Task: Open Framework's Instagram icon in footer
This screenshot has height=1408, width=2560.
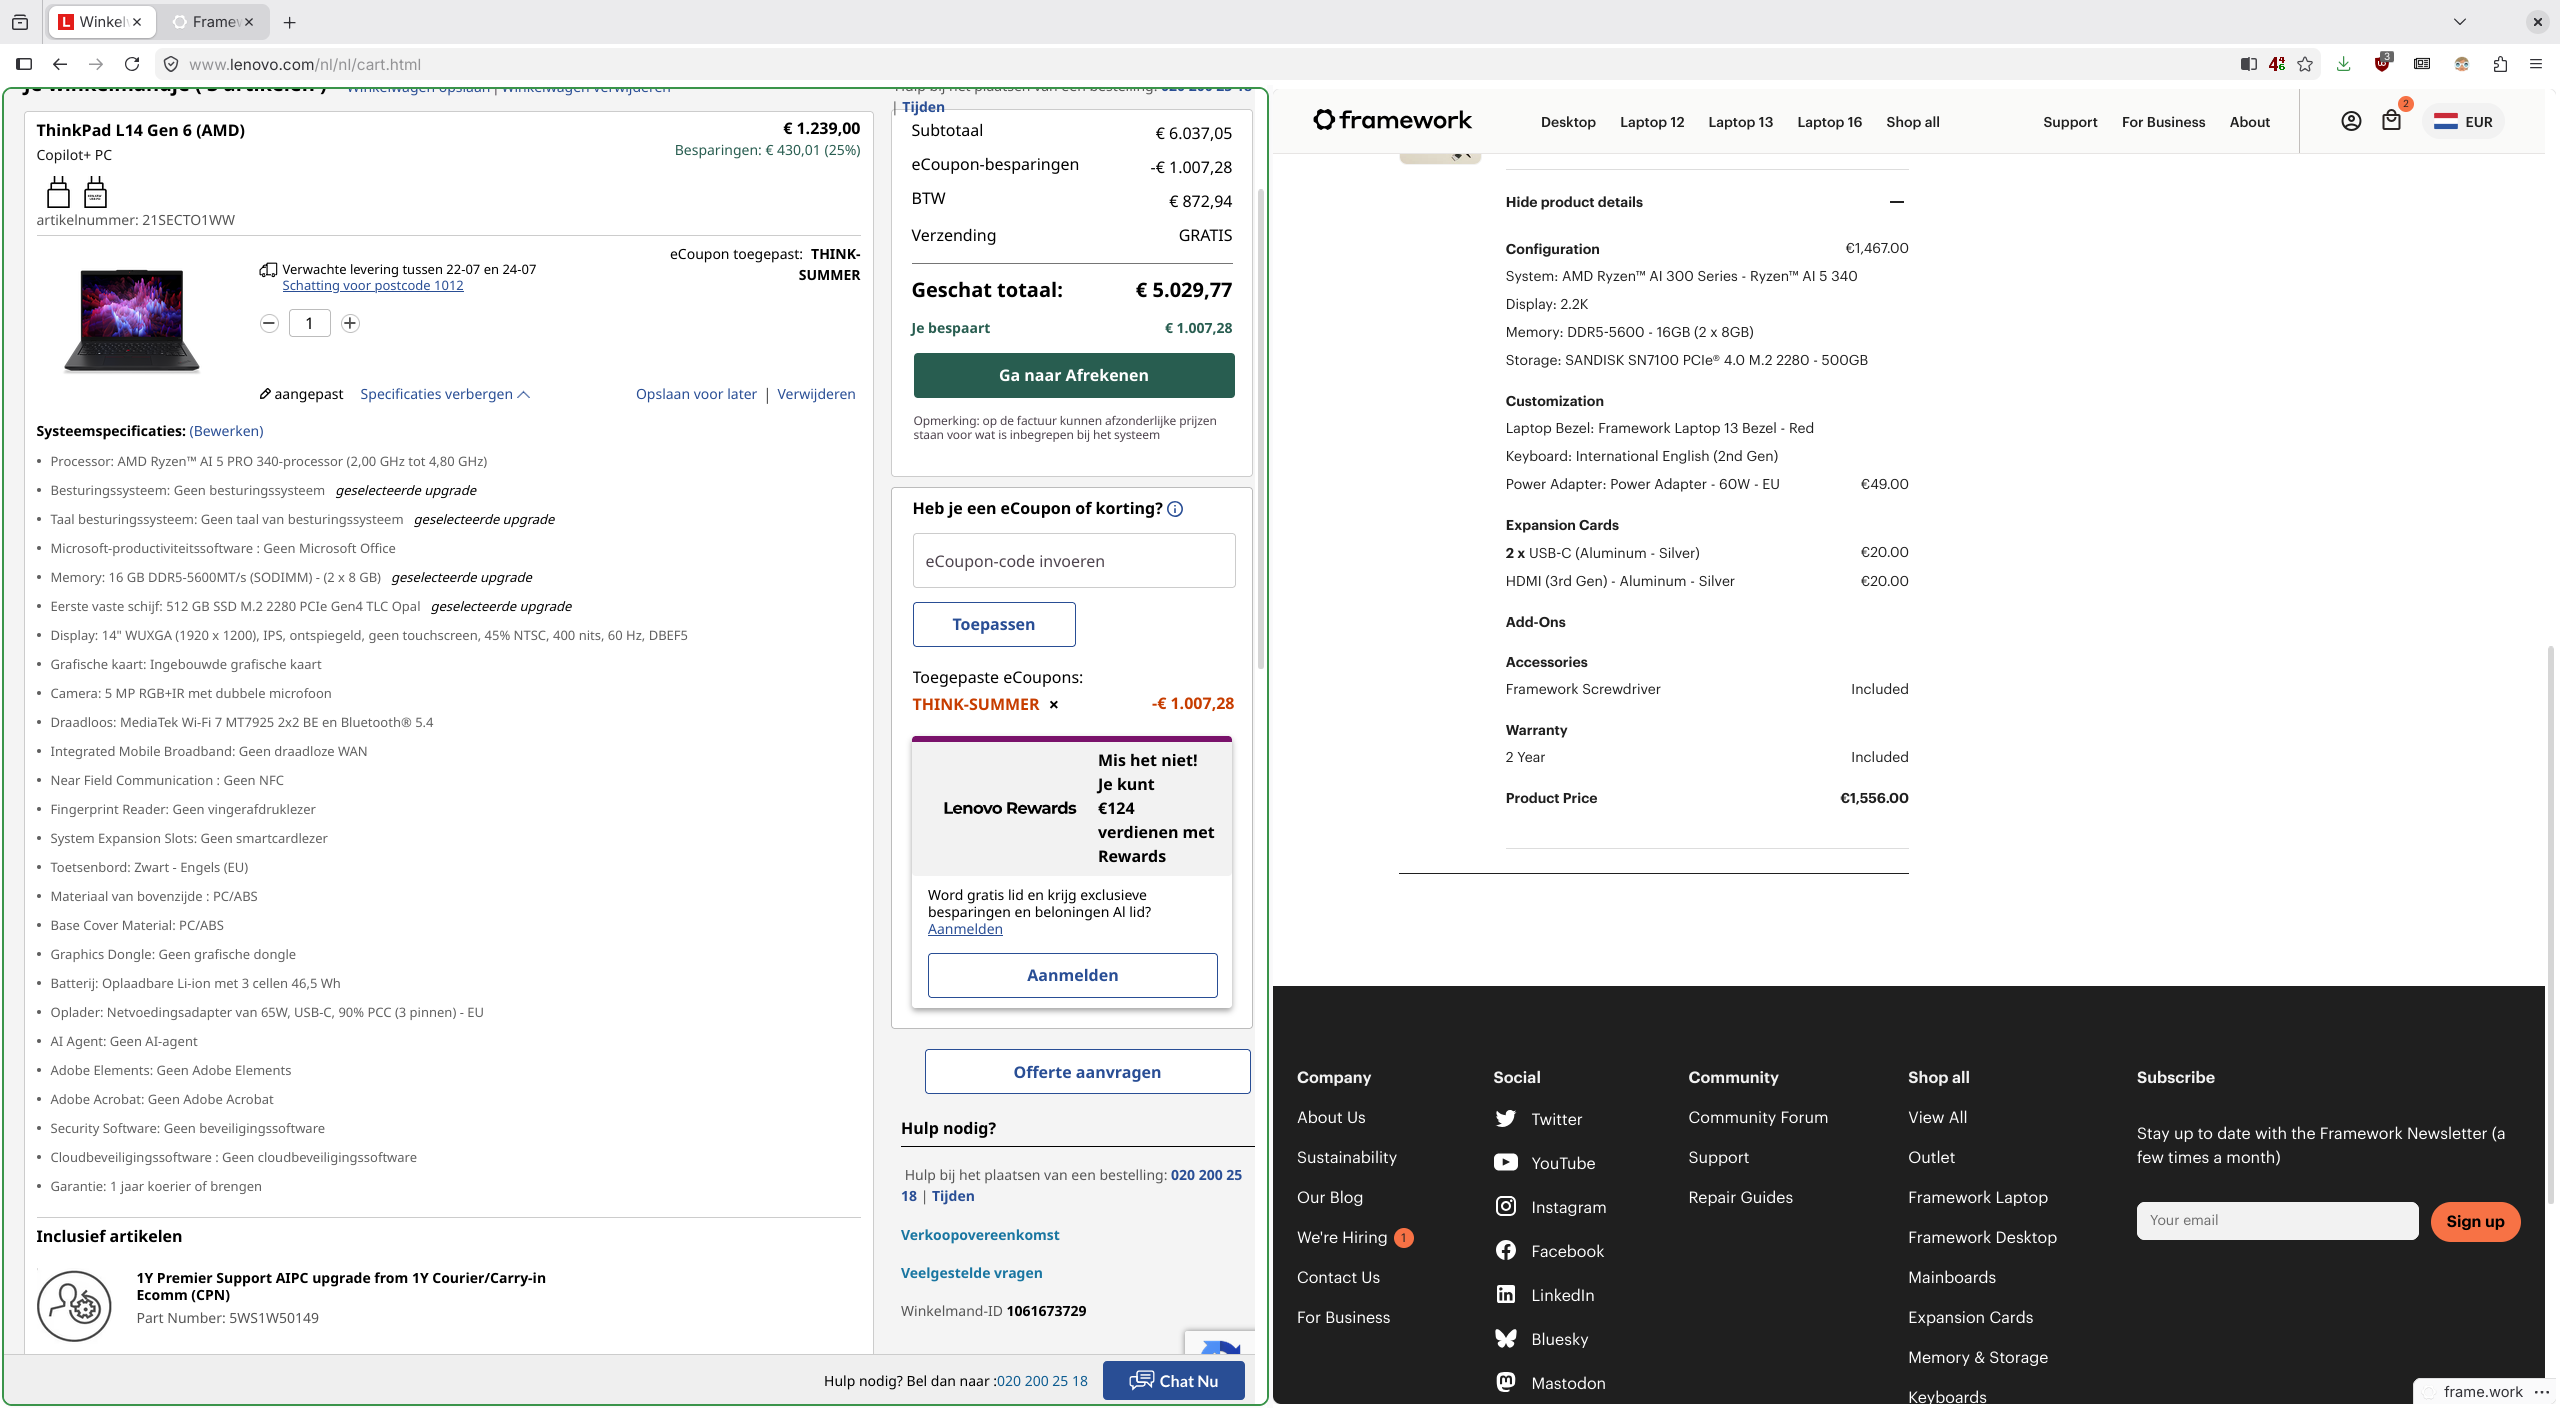Action: [1505, 1207]
